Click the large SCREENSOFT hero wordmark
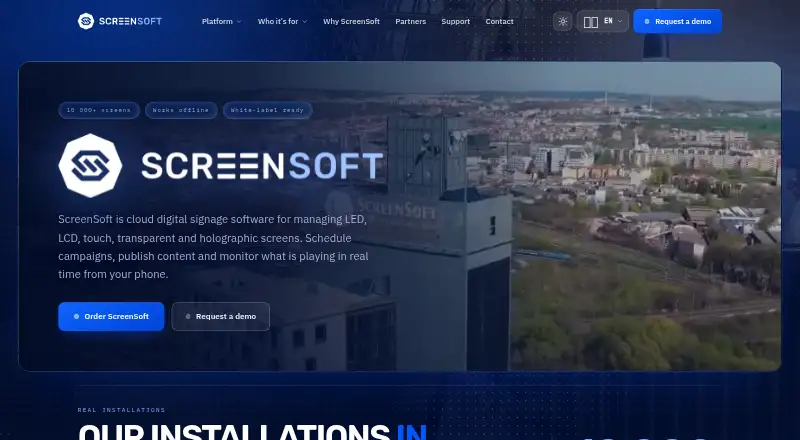 (x=262, y=166)
